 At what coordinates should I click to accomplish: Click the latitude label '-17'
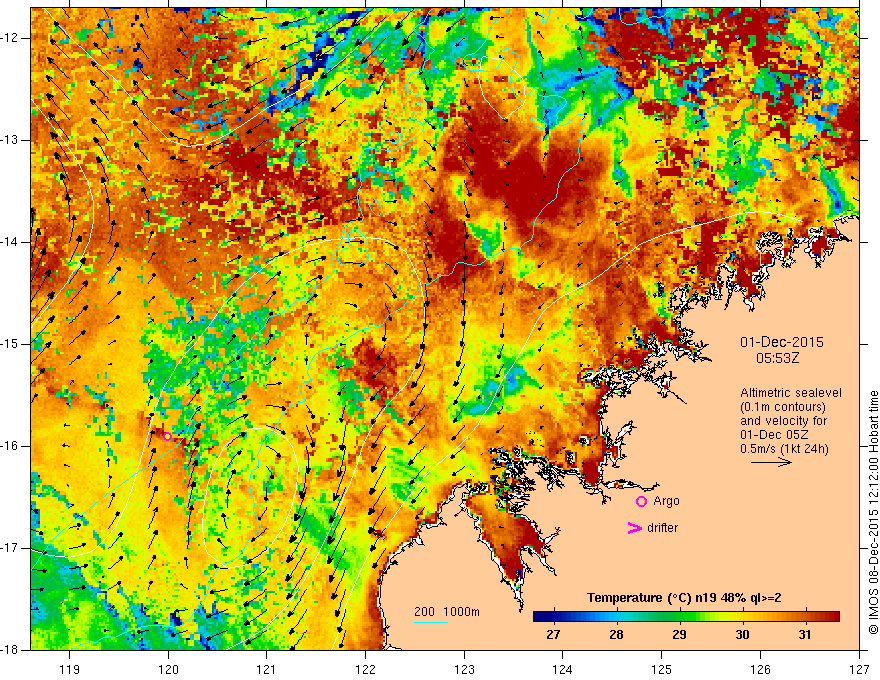[x=11, y=548]
